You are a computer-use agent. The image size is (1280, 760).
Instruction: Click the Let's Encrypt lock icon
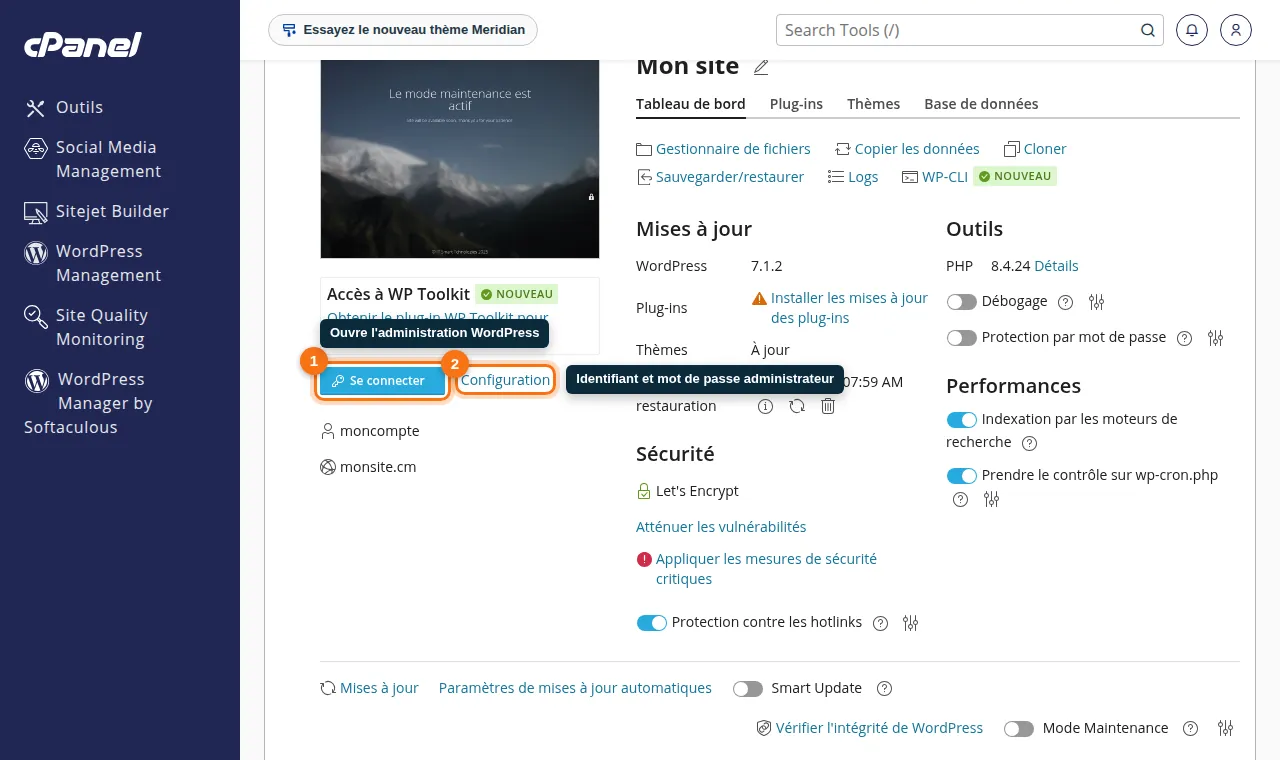(644, 491)
